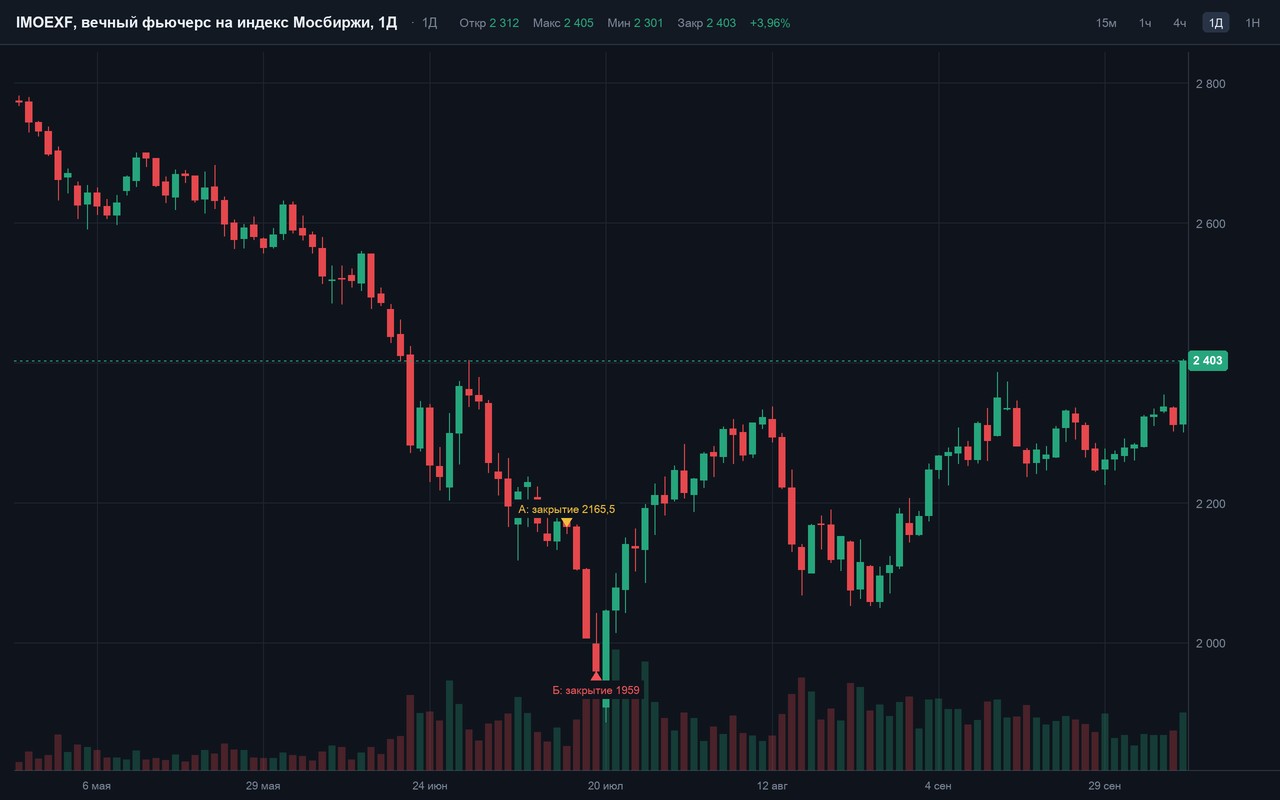
Task: Click the dotted current price line
Action: point(600,361)
